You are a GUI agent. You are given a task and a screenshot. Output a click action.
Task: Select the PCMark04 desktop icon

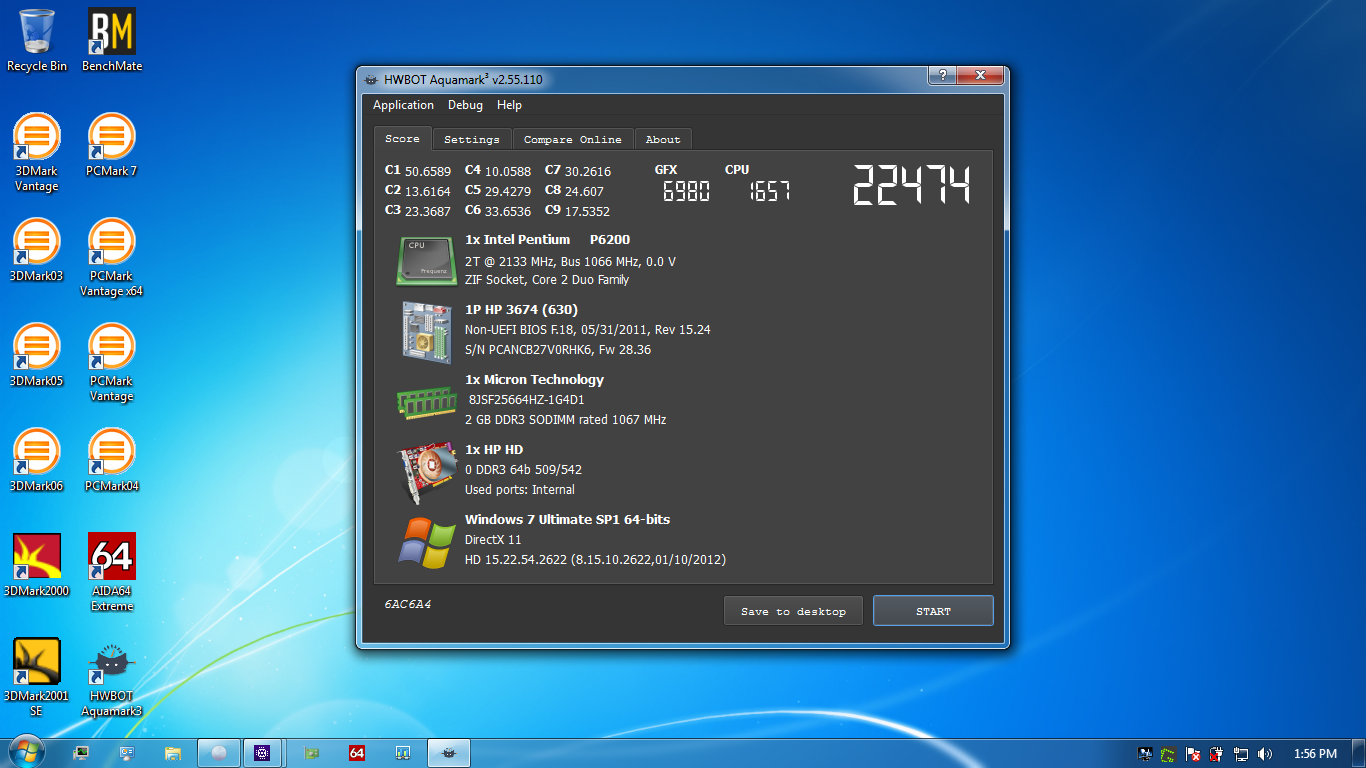[x=112, y=460]
